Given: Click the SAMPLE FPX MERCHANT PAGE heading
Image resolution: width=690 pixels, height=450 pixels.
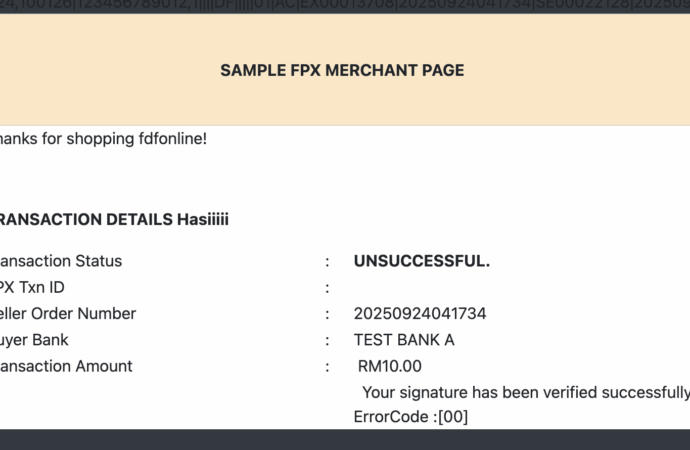Looking at the screenshot, I should [342, 70].
